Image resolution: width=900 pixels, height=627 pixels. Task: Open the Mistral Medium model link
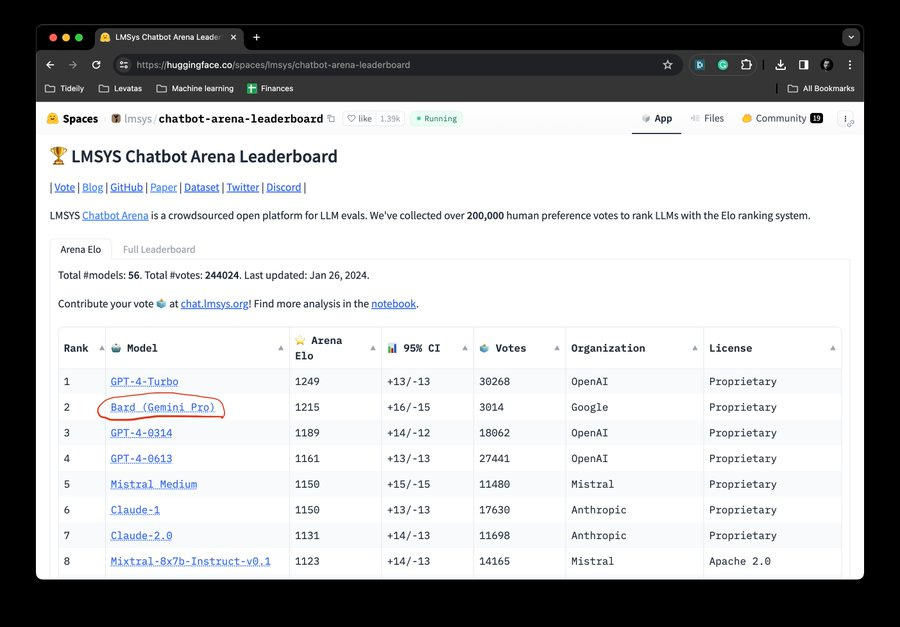[154, 484]
